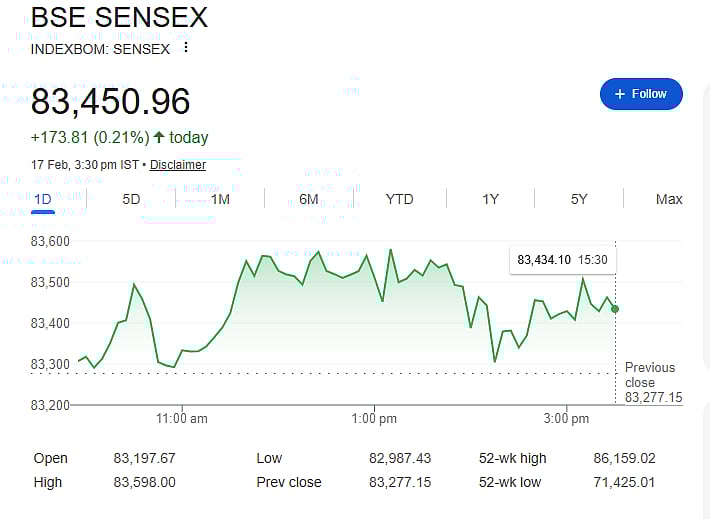Click the Previous close label on chart
The height and width of the screenshot is (519, 710).
click(650, 375)
